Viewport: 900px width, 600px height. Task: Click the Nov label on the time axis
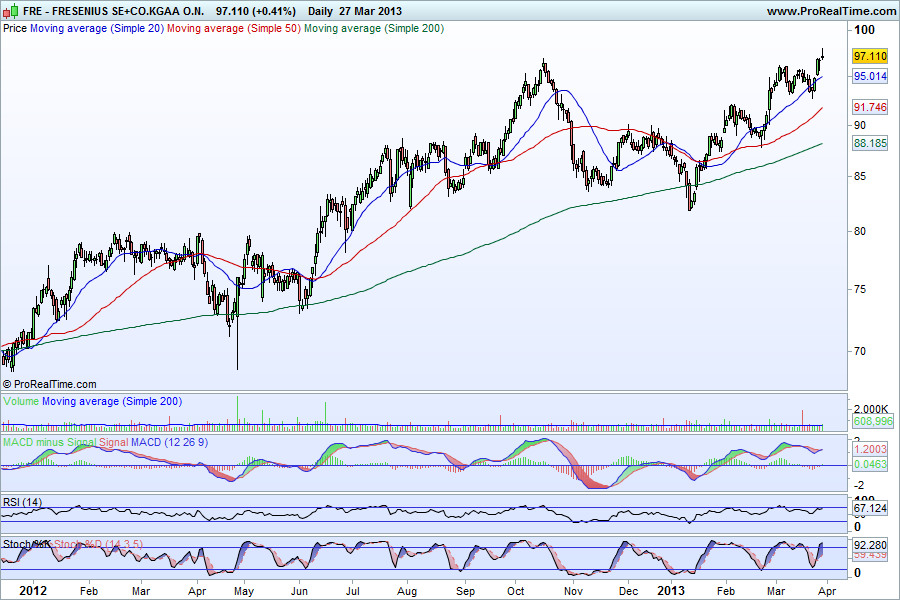[x=573, y=591]
